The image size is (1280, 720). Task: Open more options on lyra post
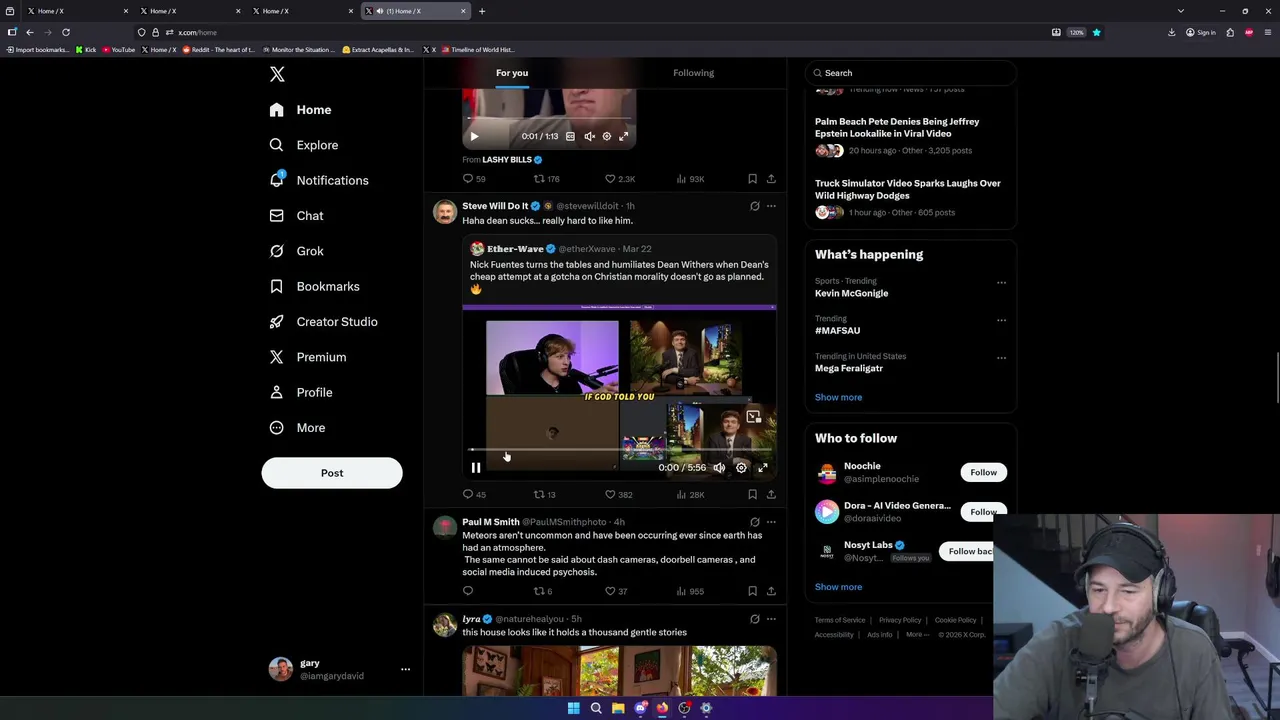(x=771, y=619)
